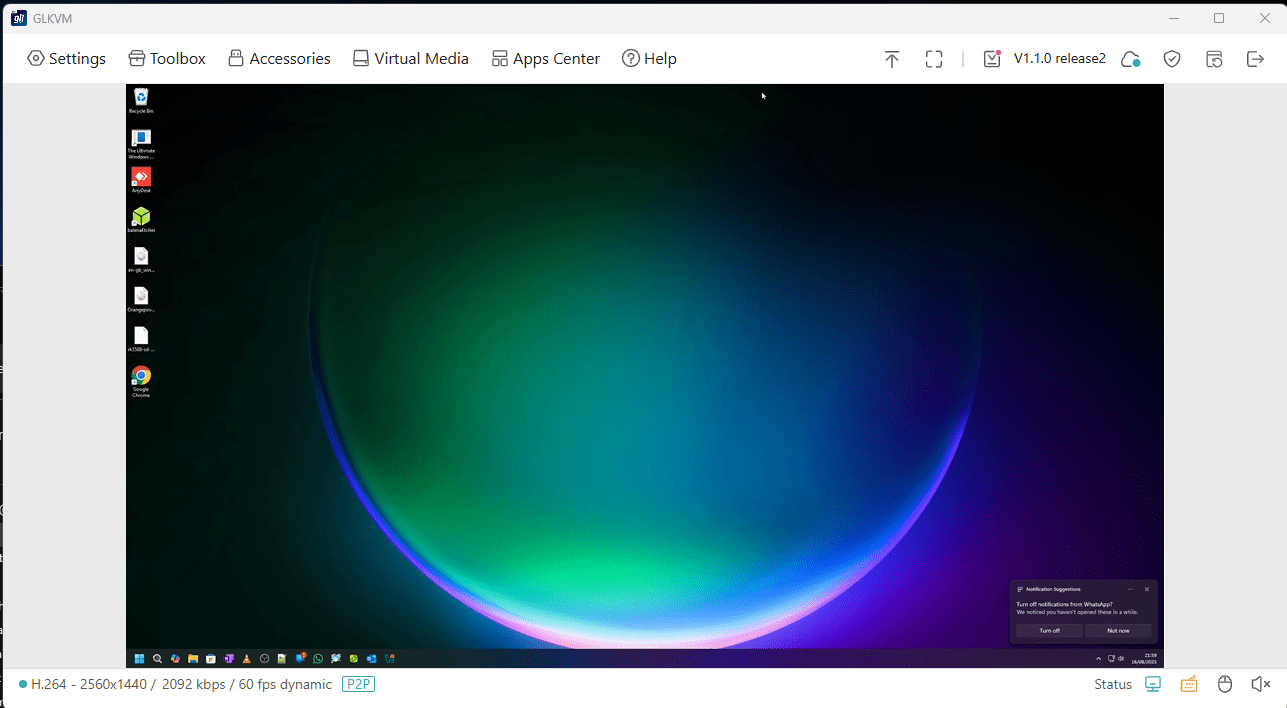Open the Settings menu
1287x708 pixels.
66,59
